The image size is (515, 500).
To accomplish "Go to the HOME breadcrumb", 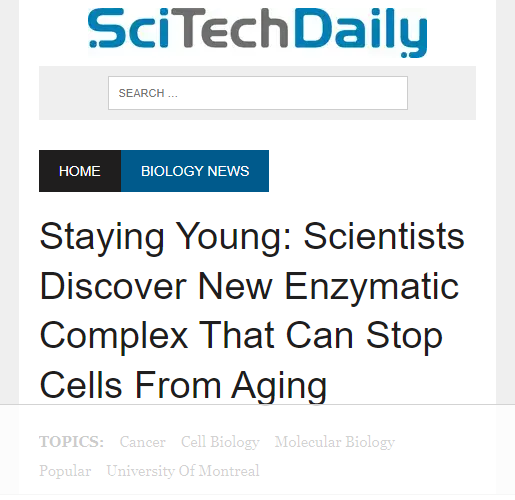I will point(80,171).
